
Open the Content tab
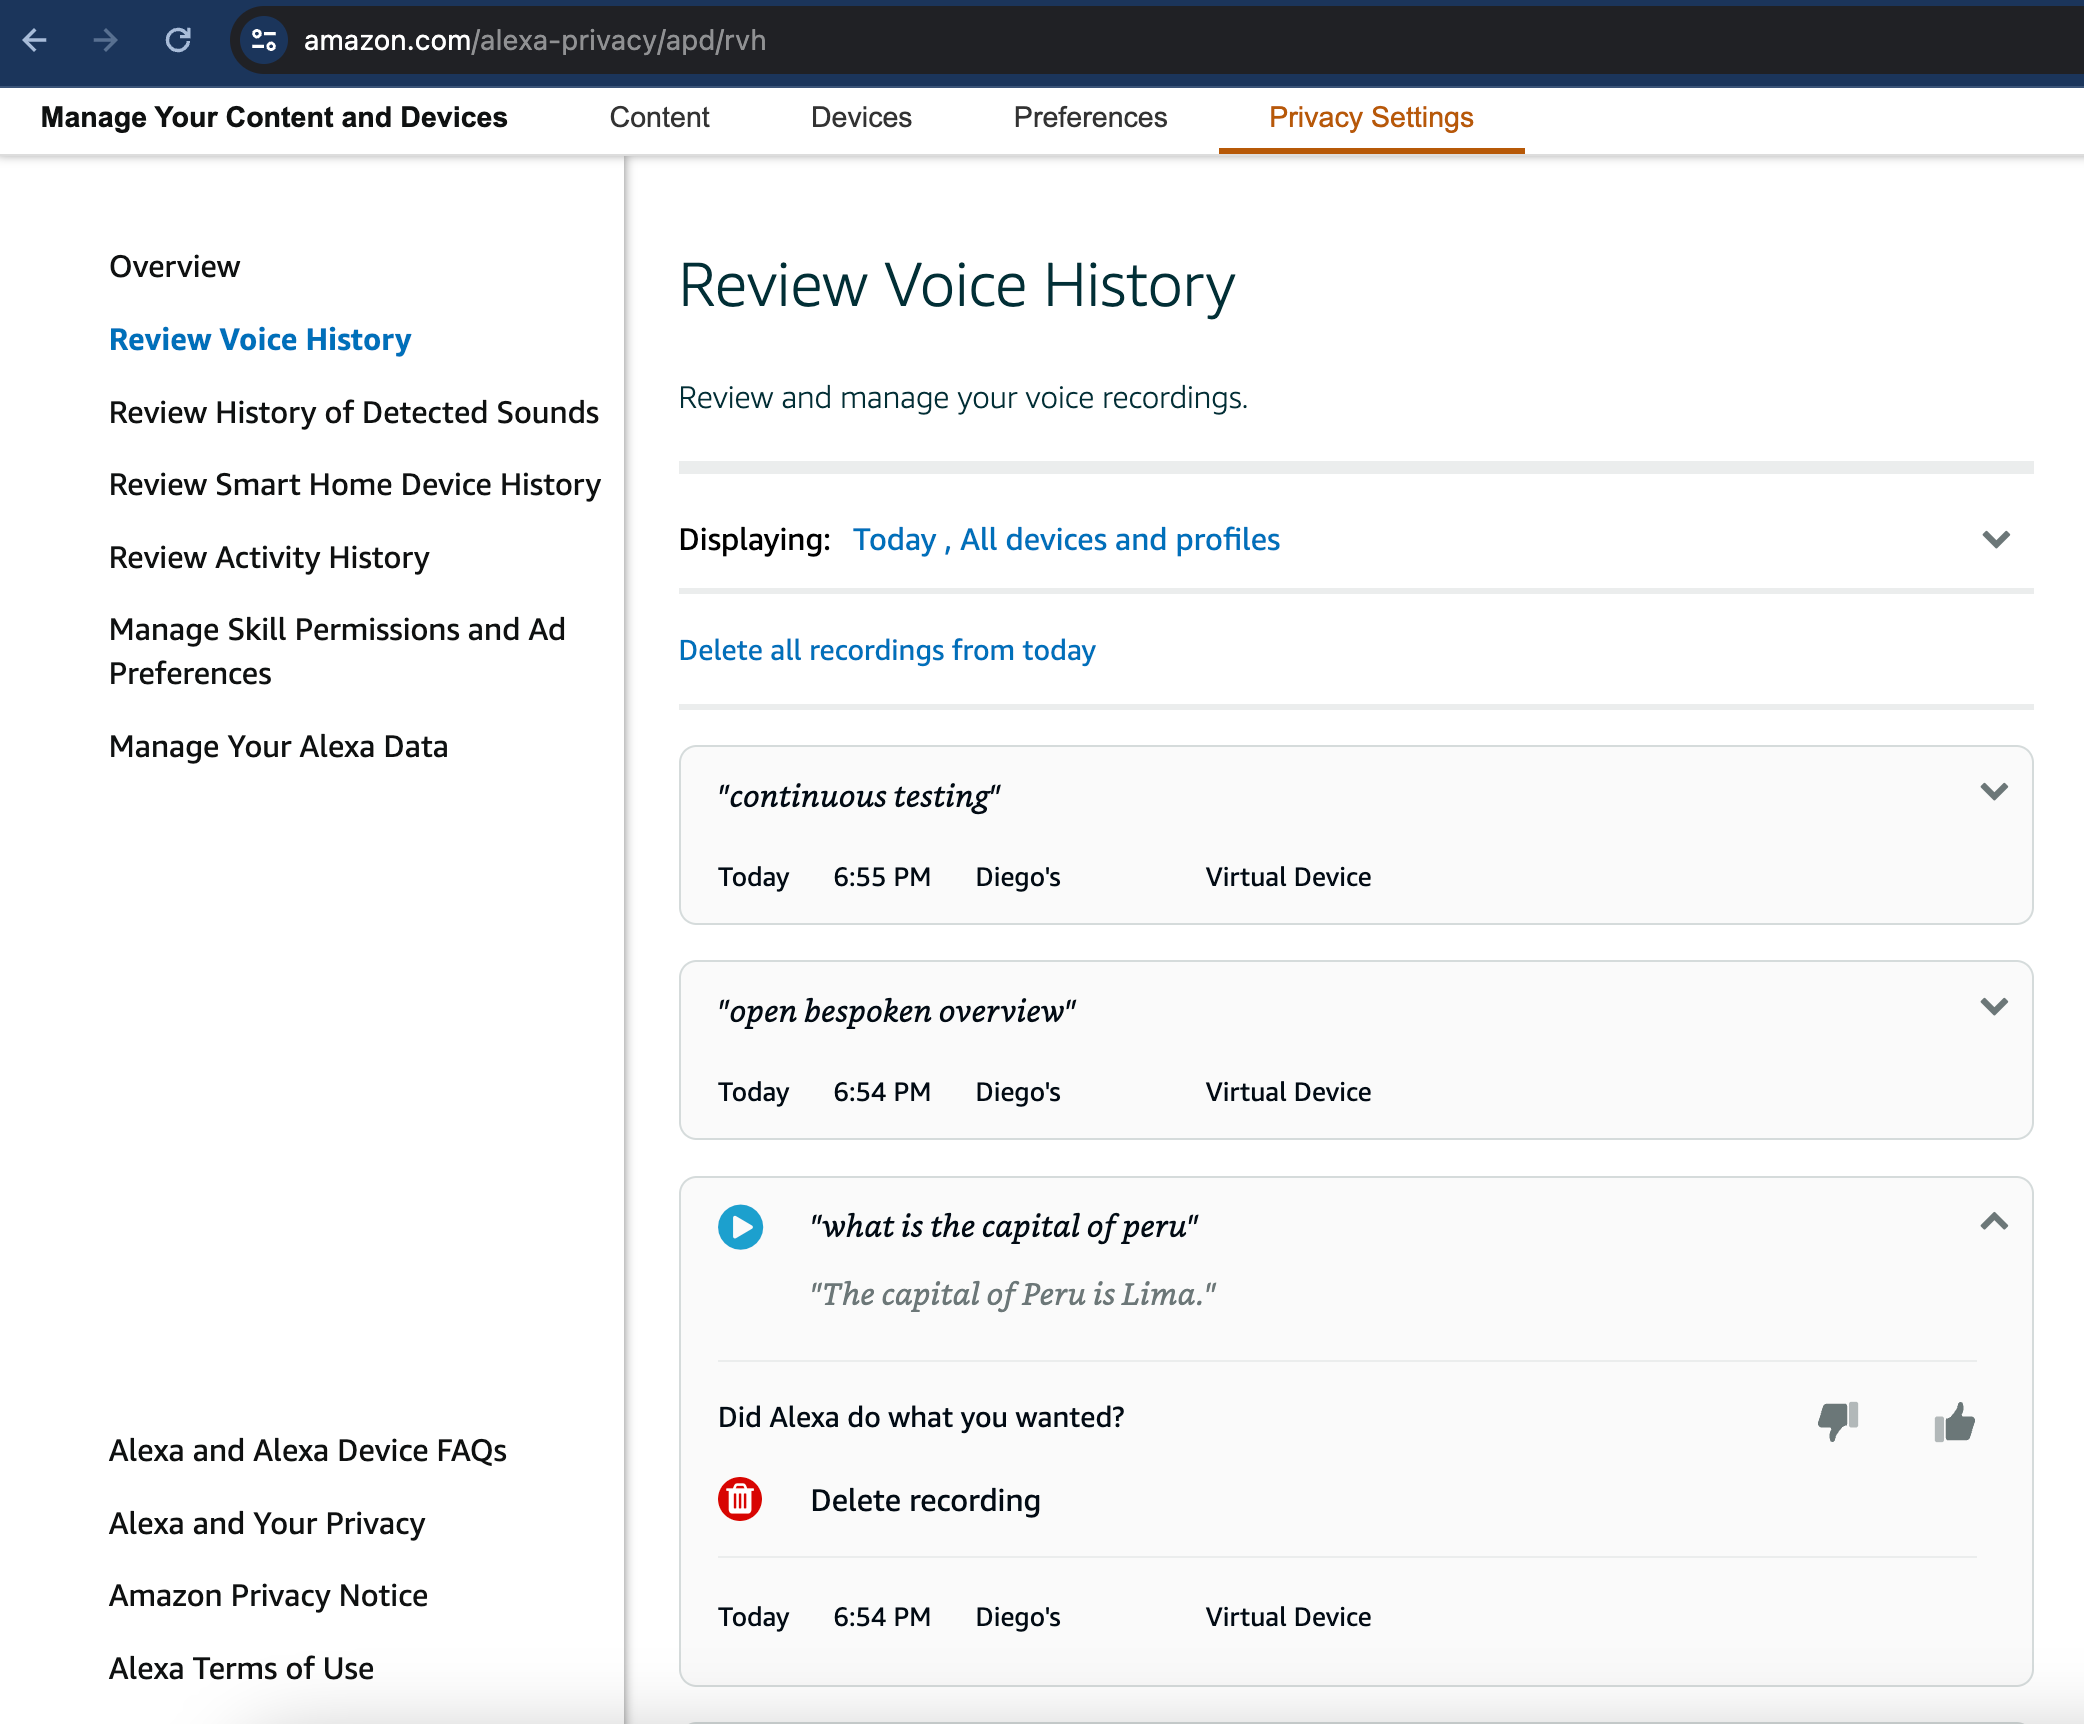(x=659, y=118)
